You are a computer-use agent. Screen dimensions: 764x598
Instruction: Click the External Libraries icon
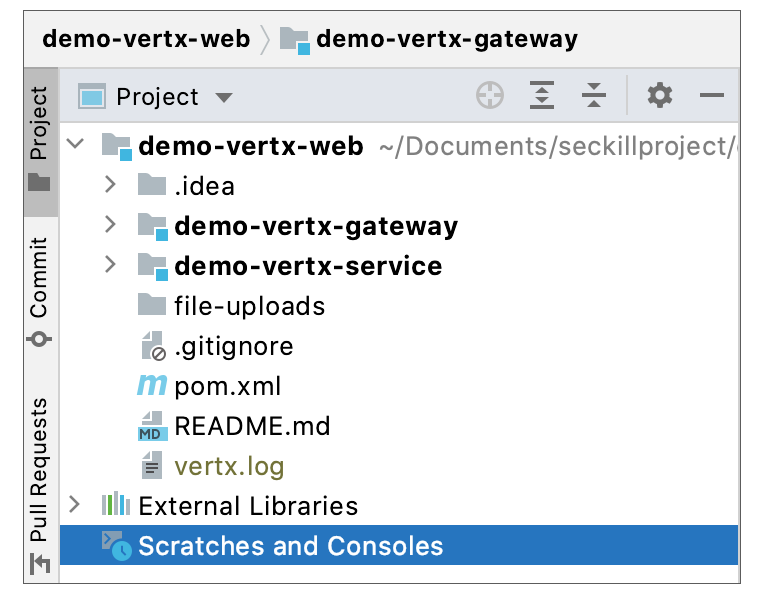pyautogui.click(x=116, y=506)
